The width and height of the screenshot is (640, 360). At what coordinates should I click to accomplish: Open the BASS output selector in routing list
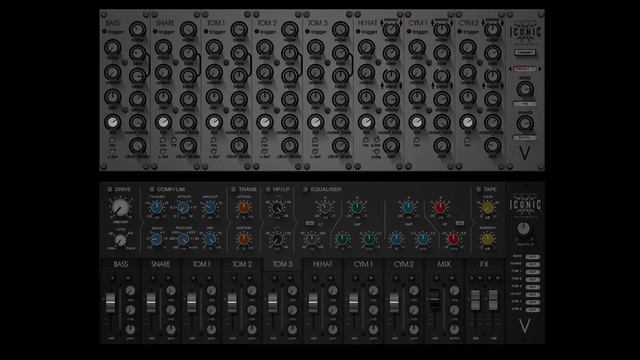pos(533,257)
